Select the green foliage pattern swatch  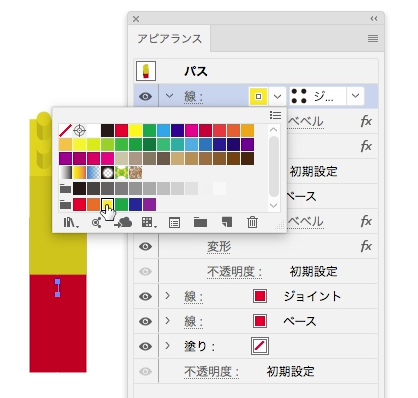121,172
